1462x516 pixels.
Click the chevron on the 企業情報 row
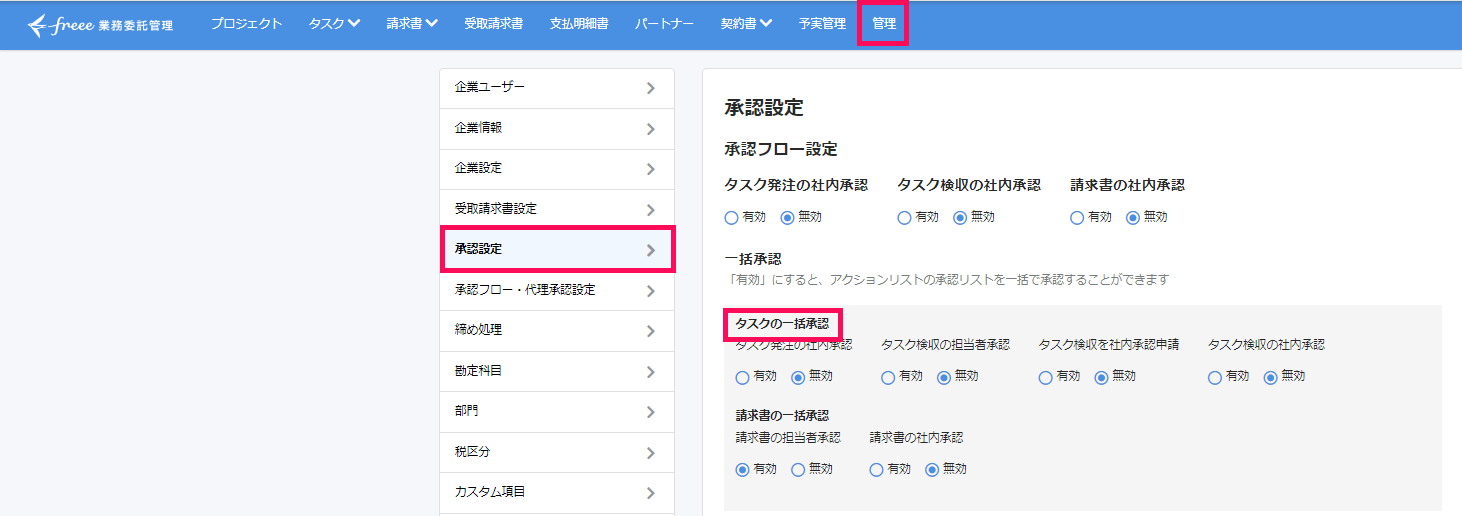coord(651,129)
